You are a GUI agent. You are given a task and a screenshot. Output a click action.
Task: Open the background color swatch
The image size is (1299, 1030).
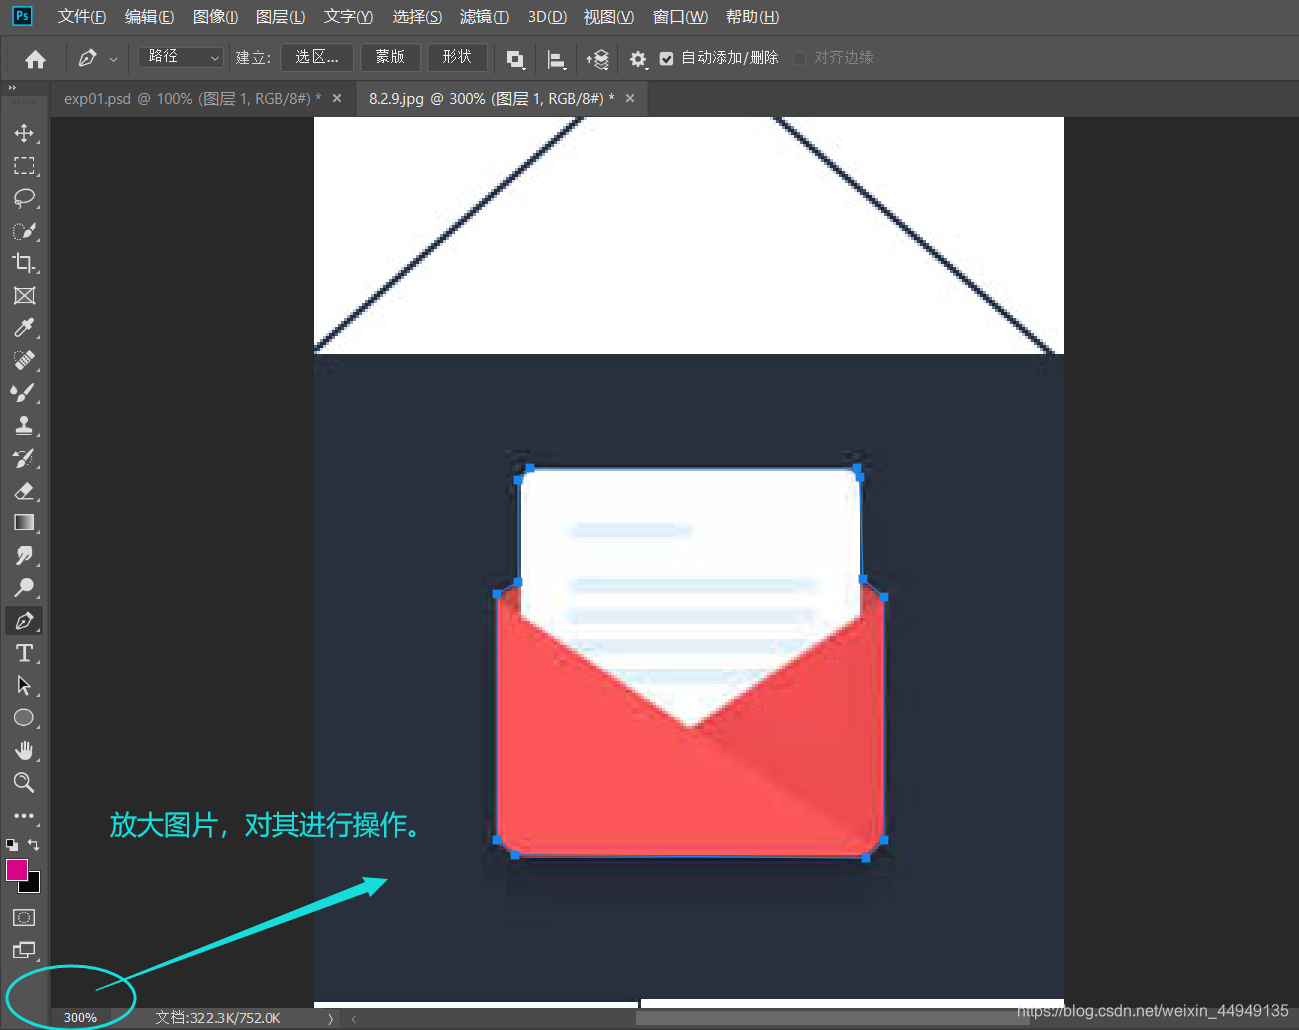tap(32, 885)
